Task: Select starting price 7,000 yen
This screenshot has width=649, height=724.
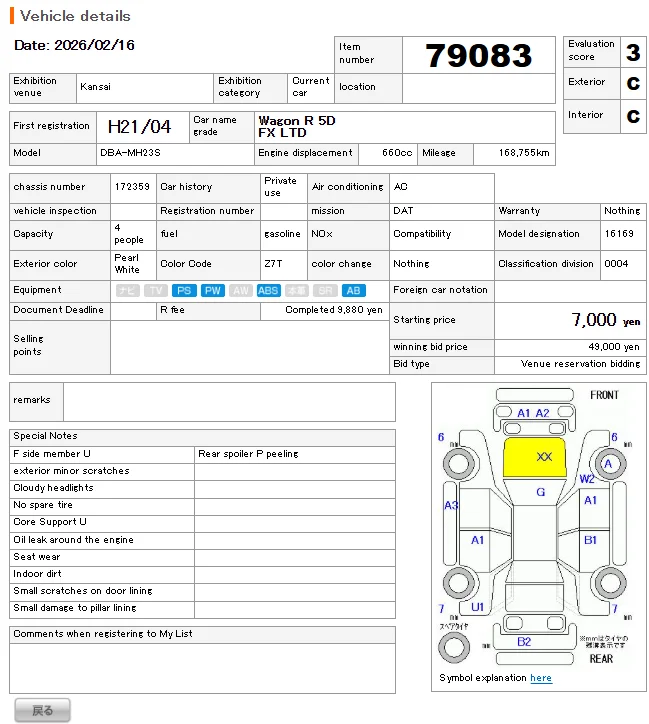Action: pos(606,320)
